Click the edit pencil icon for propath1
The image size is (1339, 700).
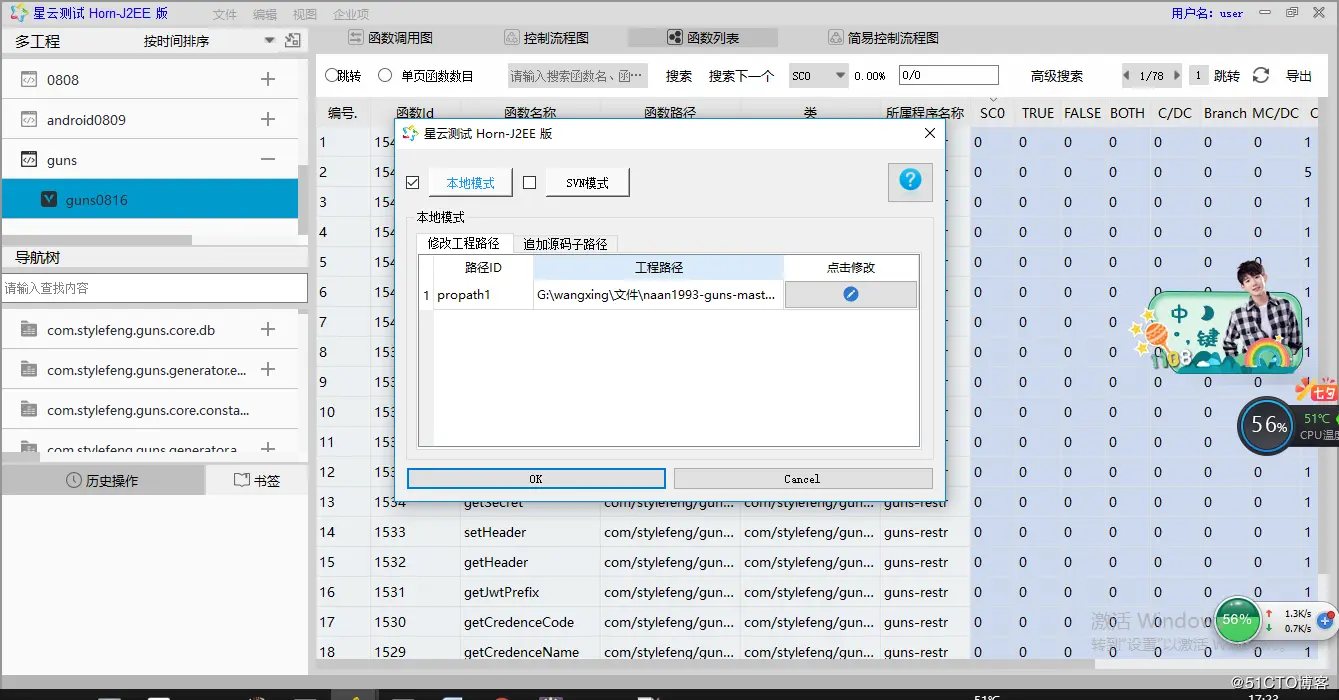(850, 294)
